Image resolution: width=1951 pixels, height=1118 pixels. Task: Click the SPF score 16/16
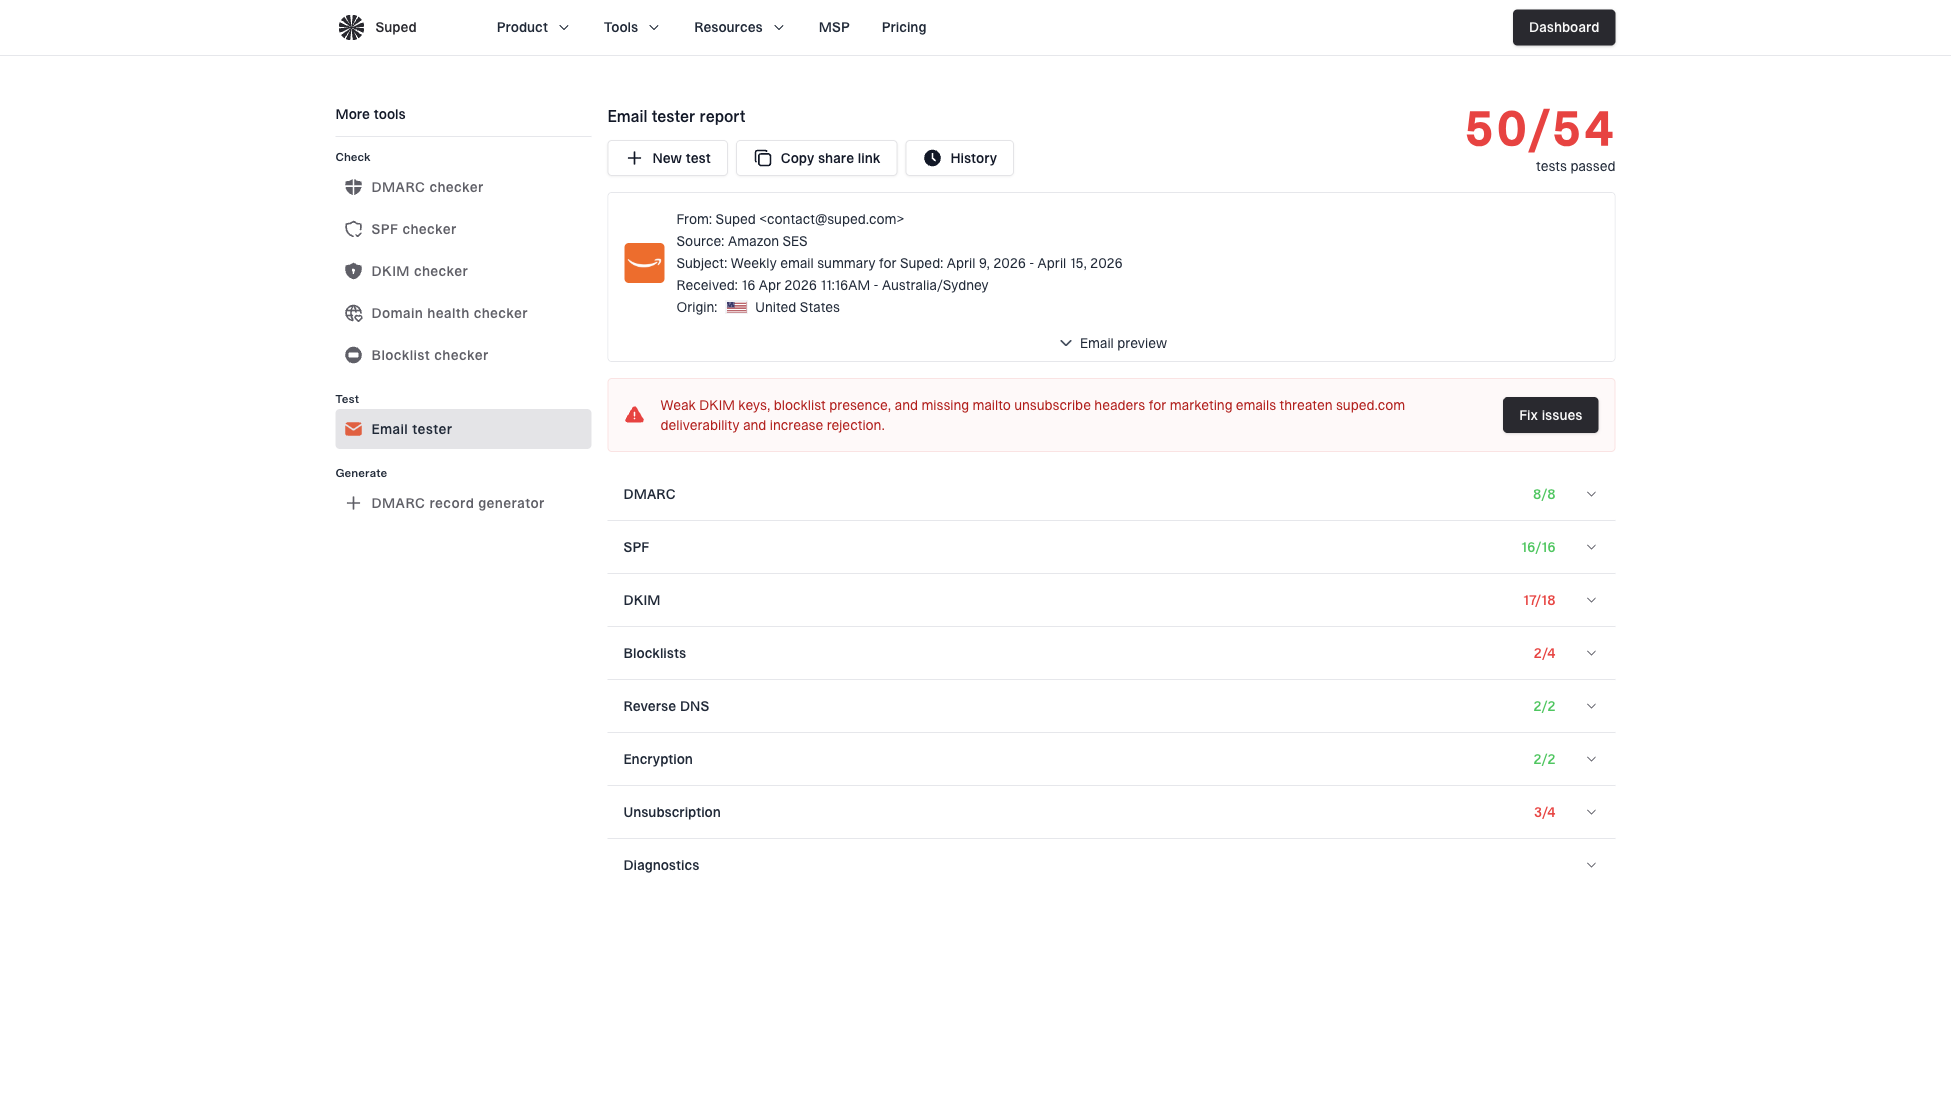pyautogui.click(x=1538, y=547)
